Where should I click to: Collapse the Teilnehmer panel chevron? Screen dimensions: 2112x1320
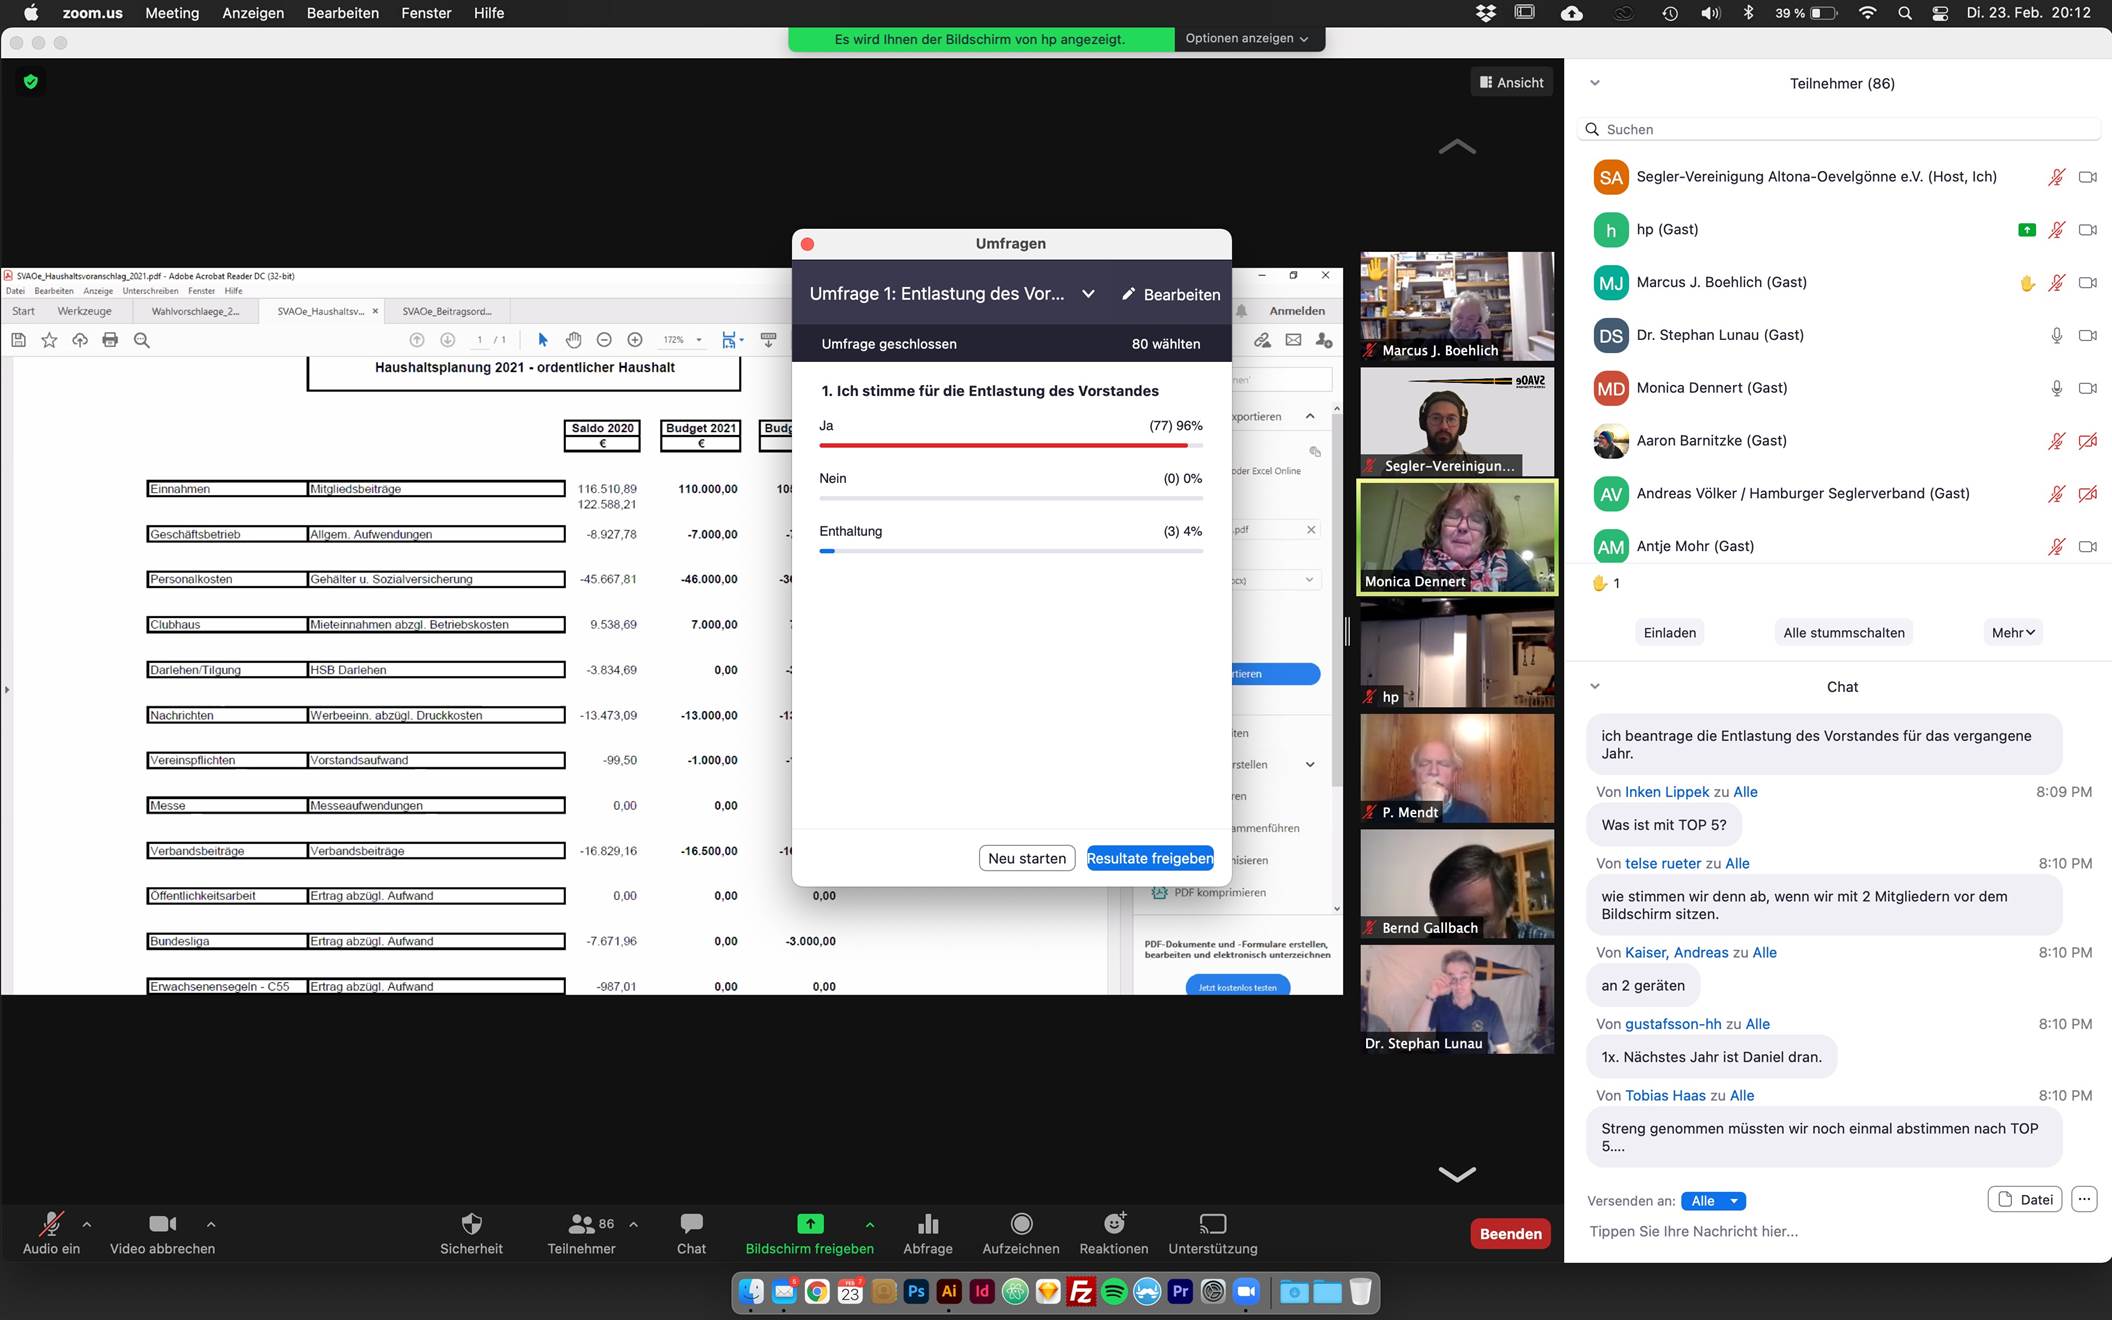click(1595, 83)
